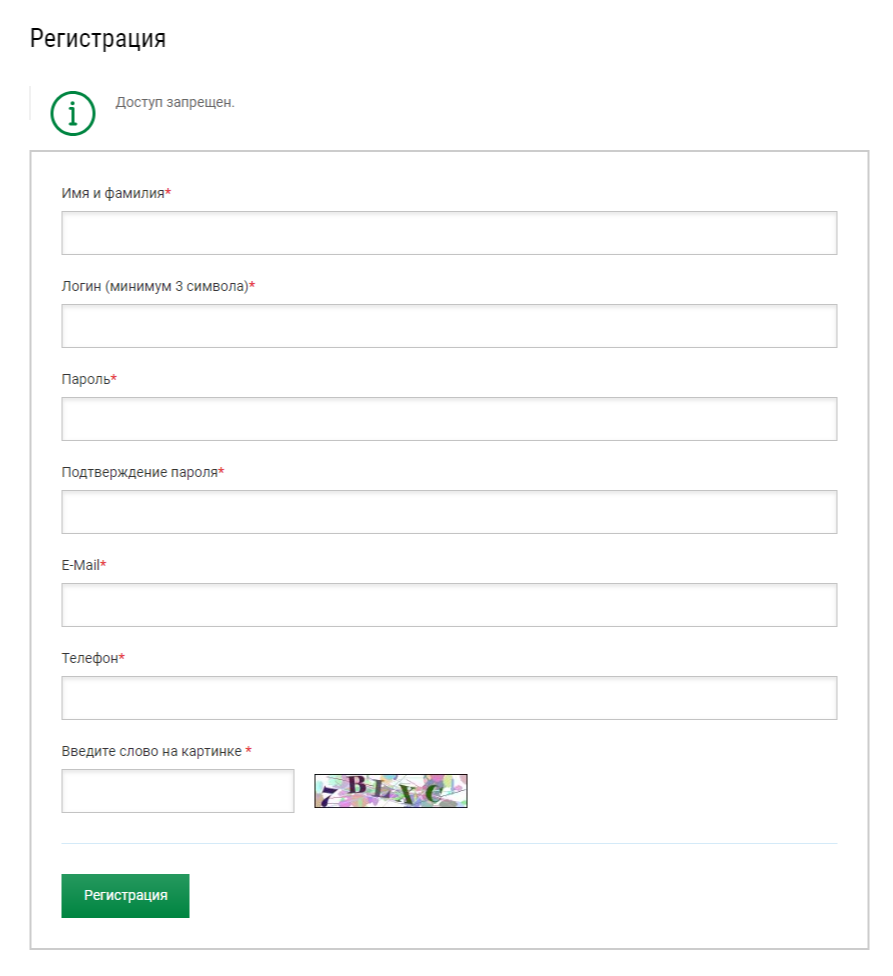The image size is (893, 976).
Task: Click into the Пароль input box
Action: [x=449, y=419]
